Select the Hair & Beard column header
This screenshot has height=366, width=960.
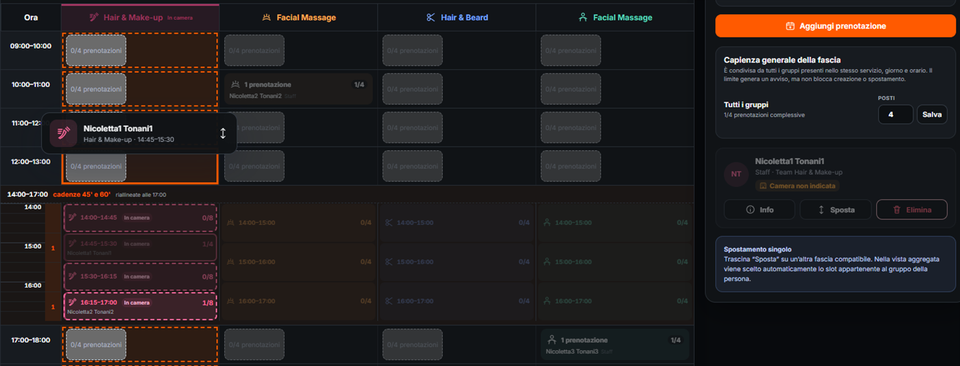(457, 18)
